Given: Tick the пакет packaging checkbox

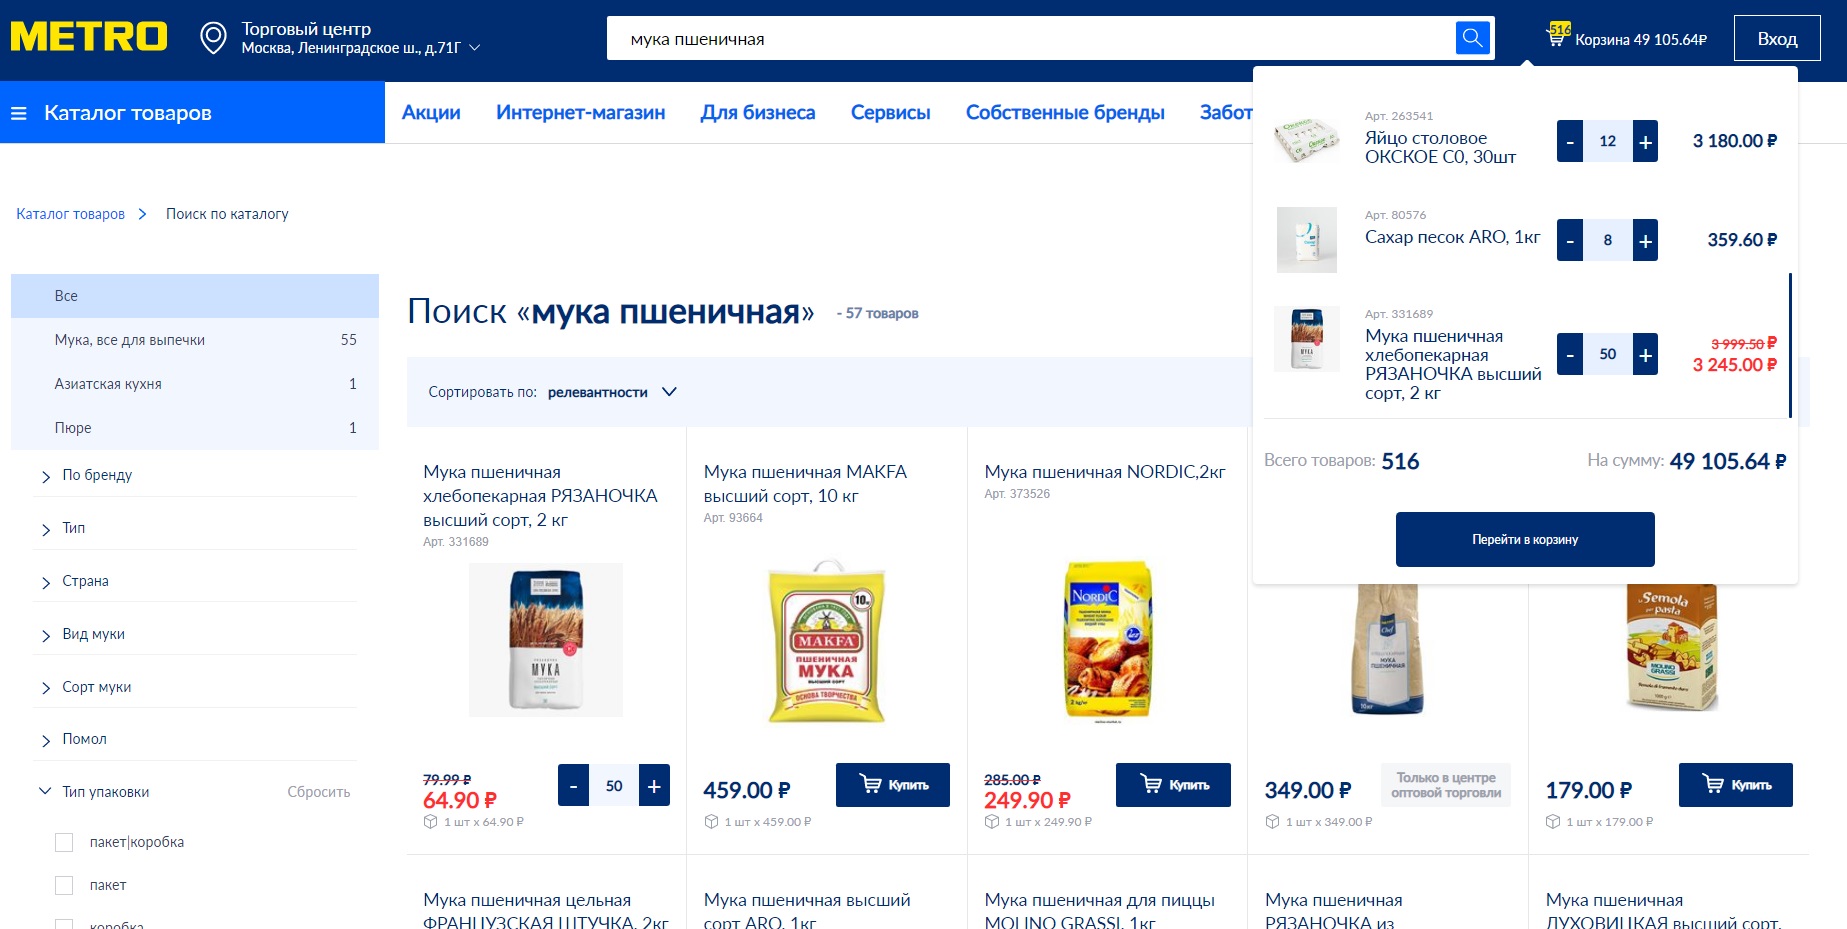Looking at the screenshot, I should pos(64,885).
